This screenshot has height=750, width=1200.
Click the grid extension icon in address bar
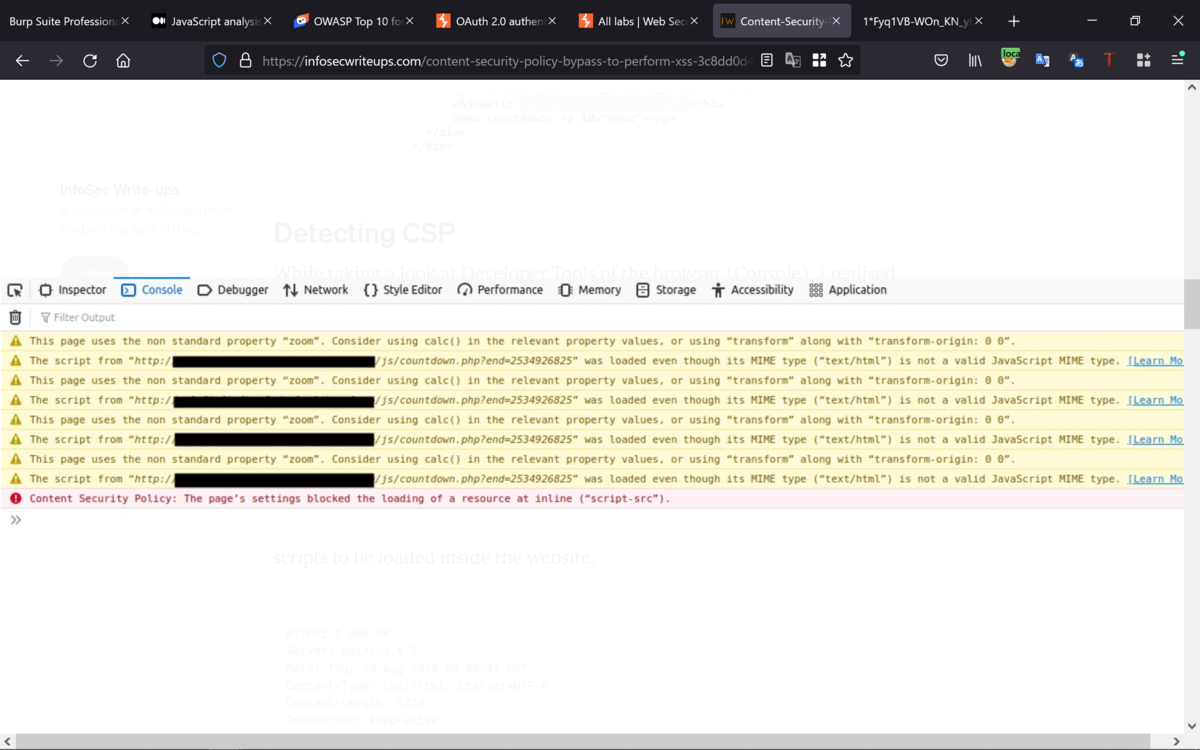click(819, 61)
